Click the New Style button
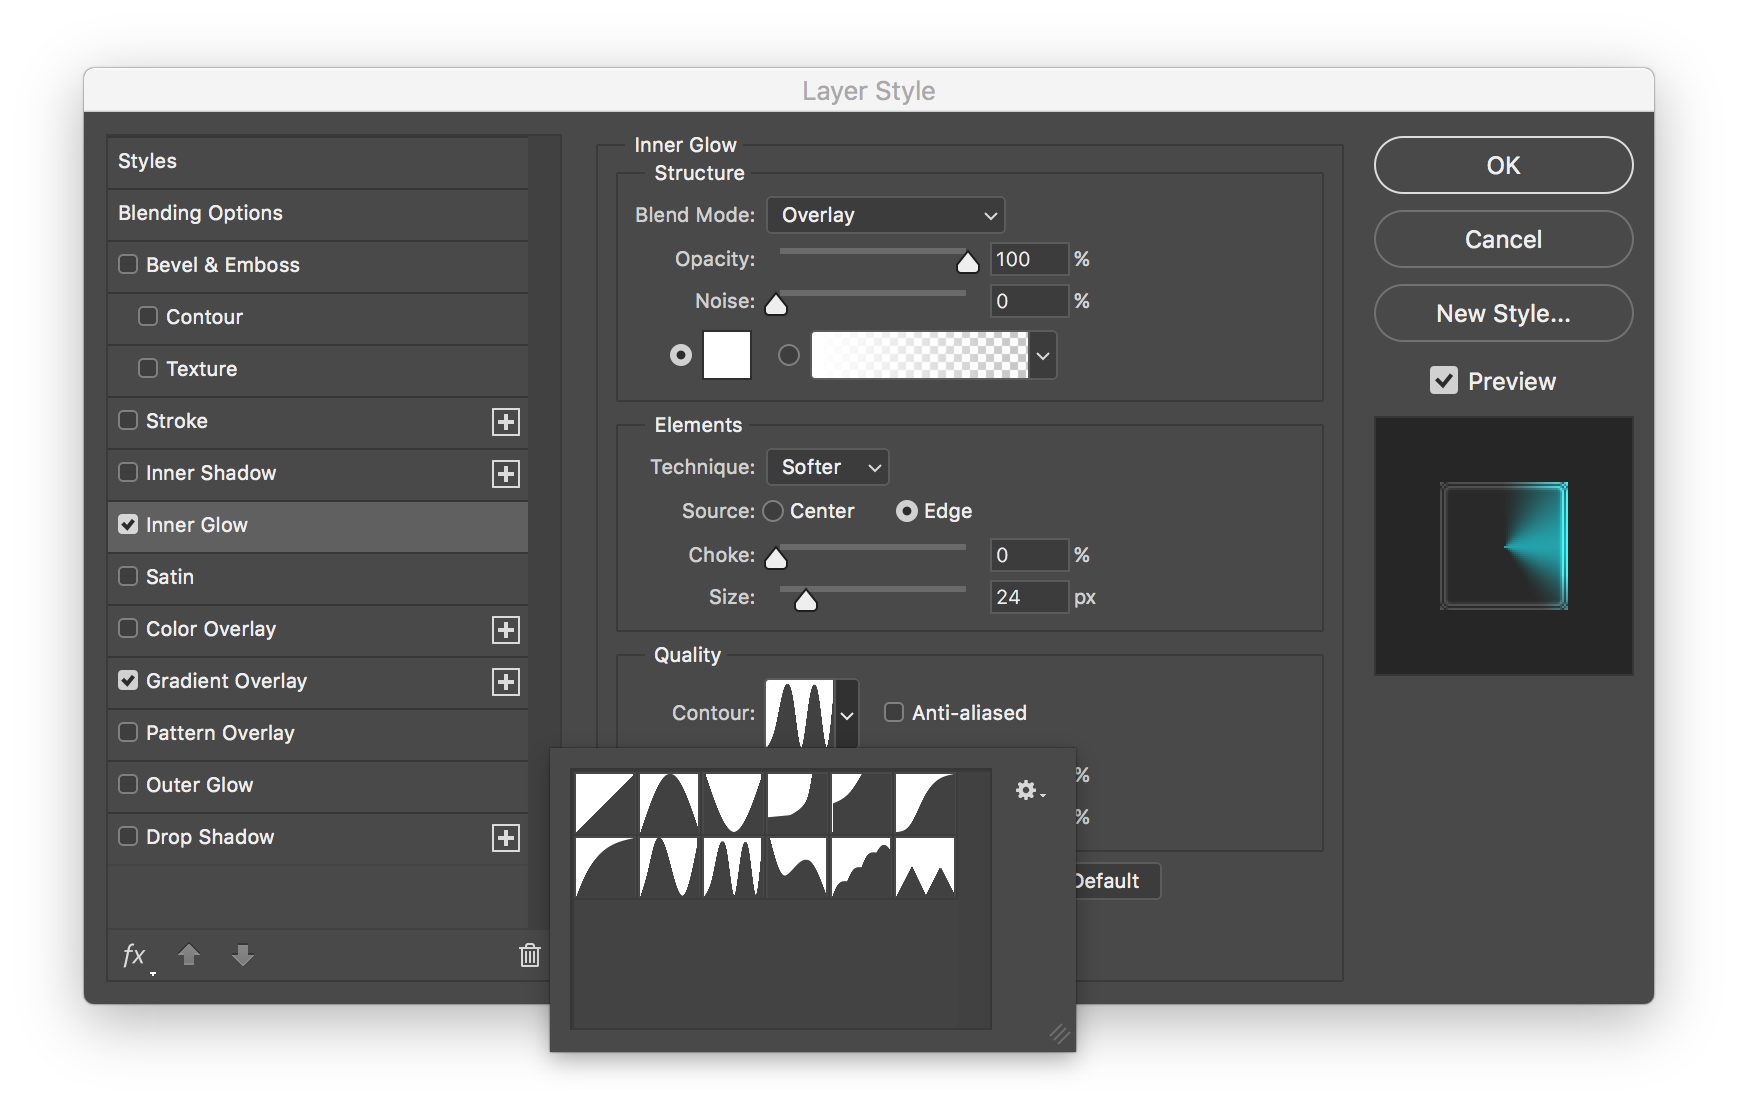Screen dimensions: 1738x1104 (1502, 313)
